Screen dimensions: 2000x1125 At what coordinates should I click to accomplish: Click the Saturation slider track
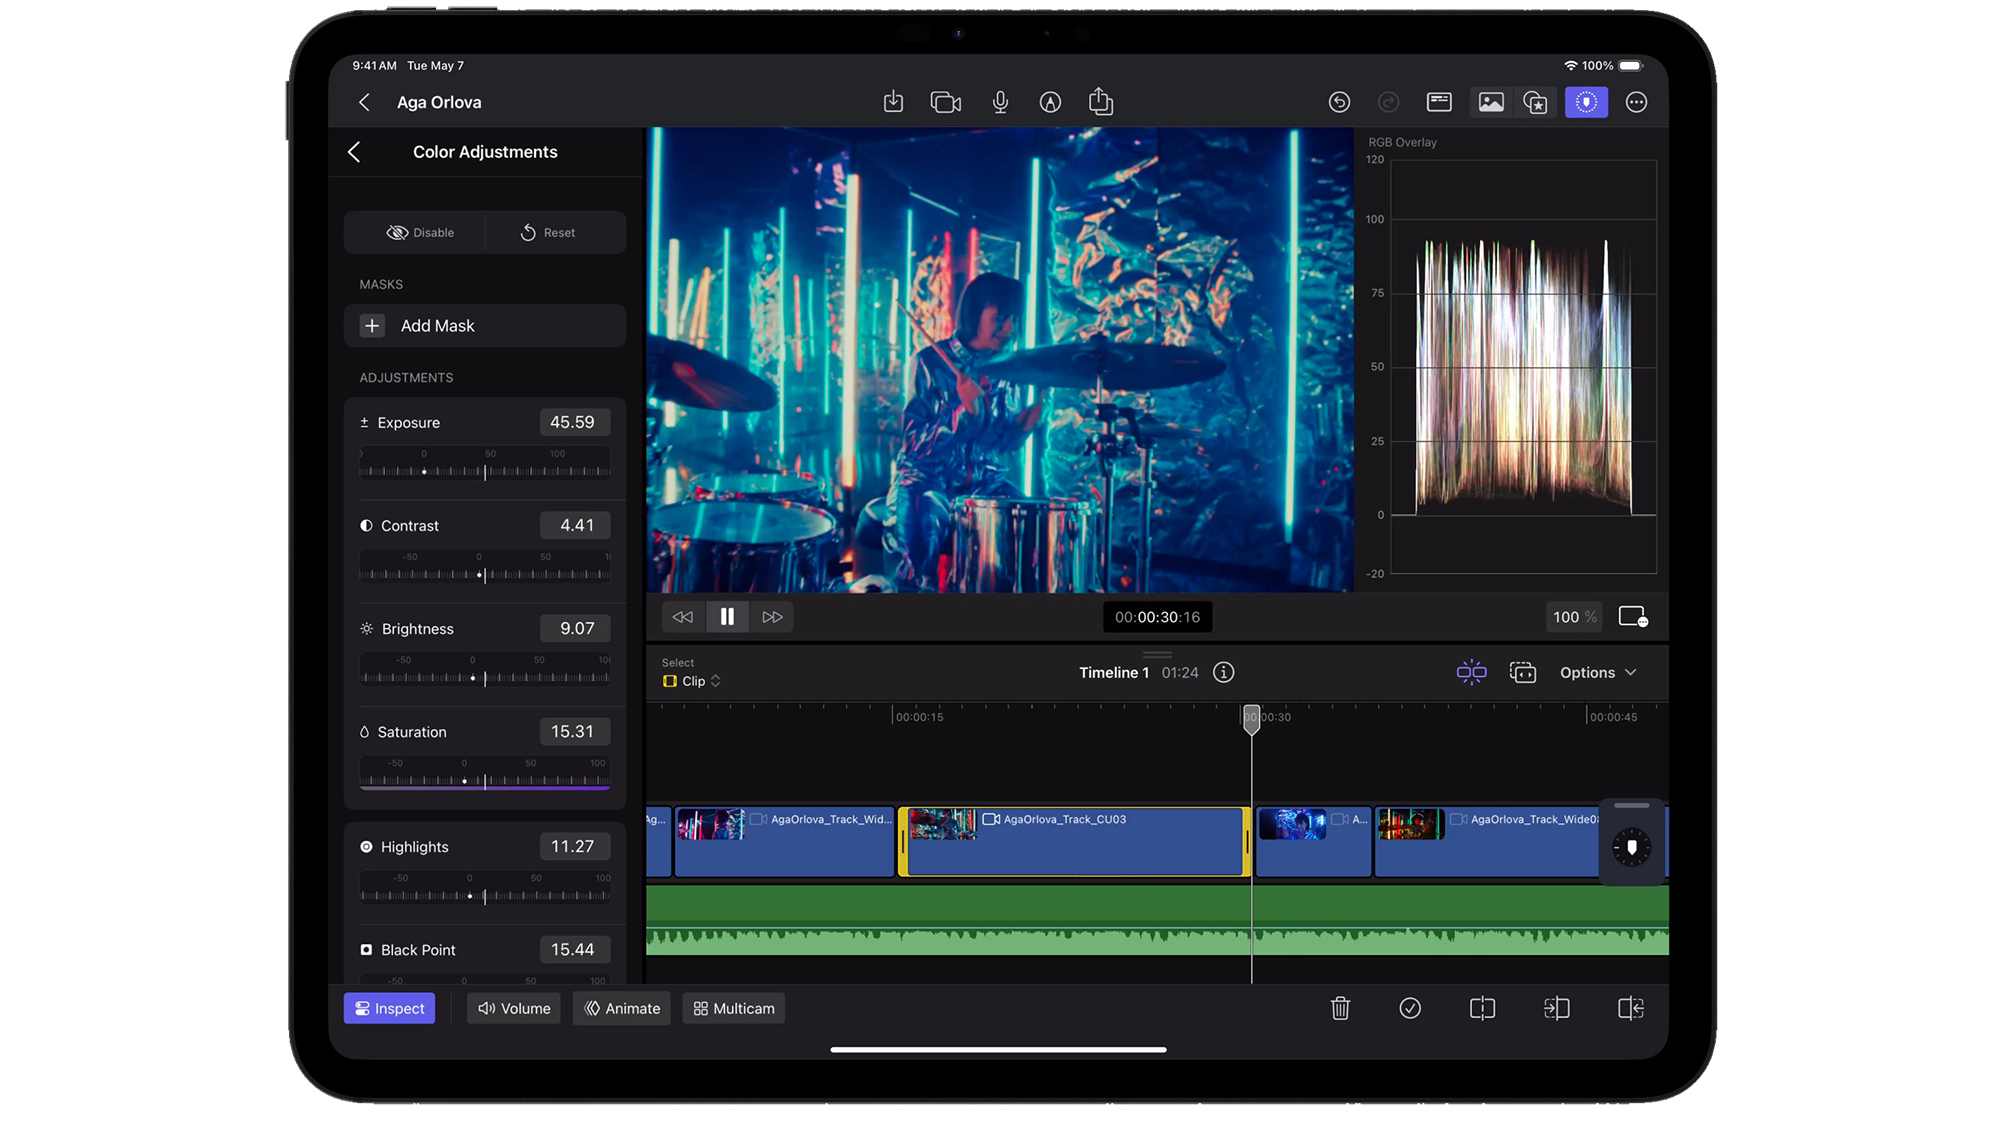tap(485, 780)
